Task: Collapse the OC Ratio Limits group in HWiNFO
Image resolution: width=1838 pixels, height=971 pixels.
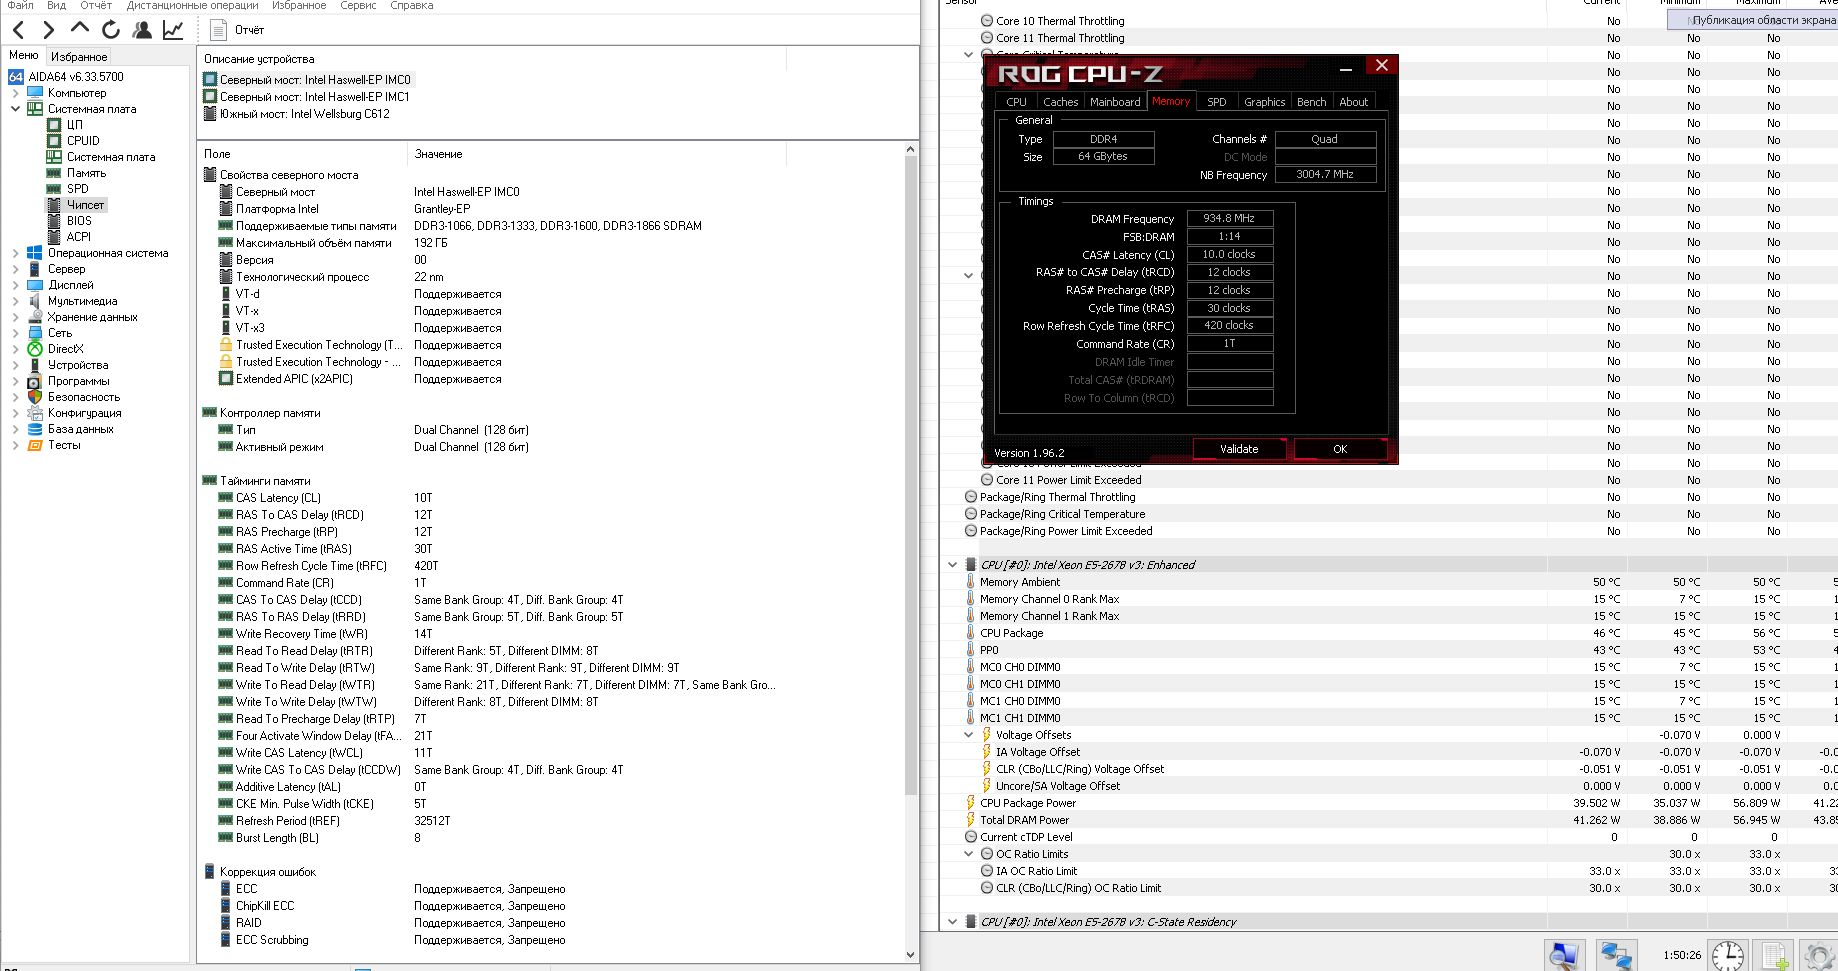Action: 968,854
